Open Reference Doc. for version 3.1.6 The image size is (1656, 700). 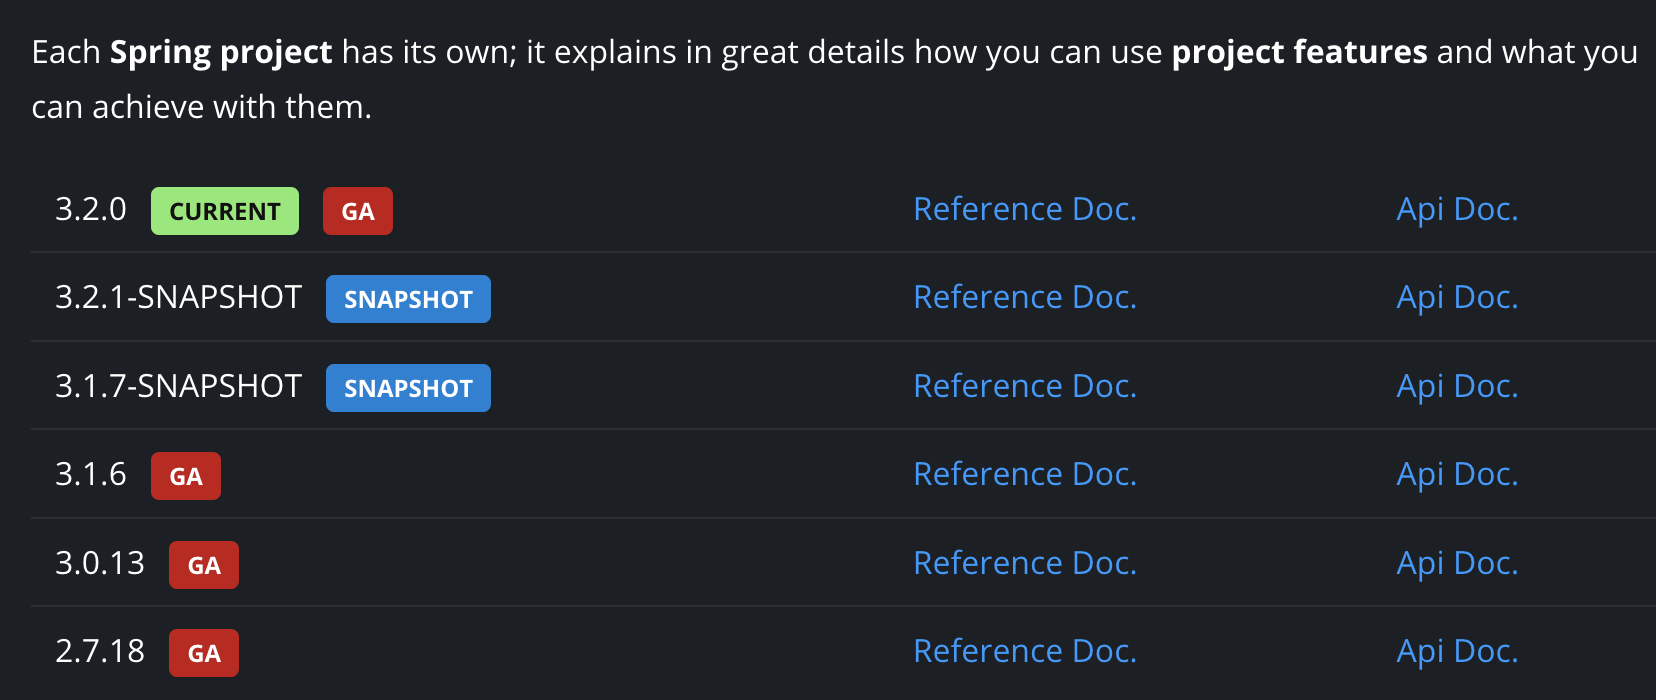point(1025,474)
